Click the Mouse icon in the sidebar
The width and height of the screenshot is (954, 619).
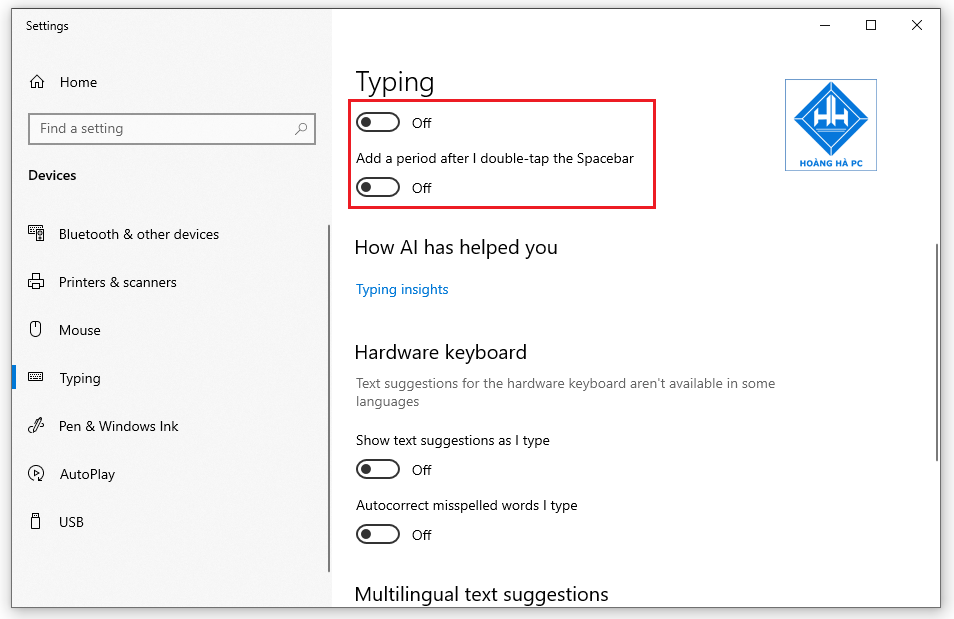click(x=36, y=330)
